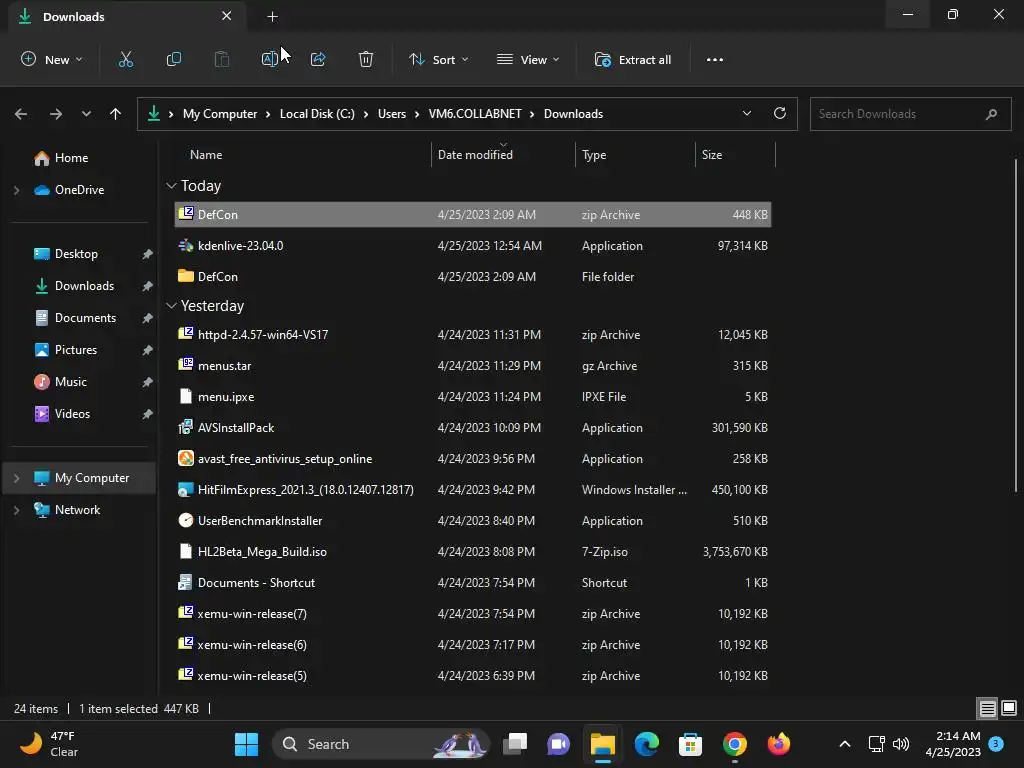Viewport: 1024px width, 768px height.
Task: Add a new tab with plus
Action: tap(272, 16)
